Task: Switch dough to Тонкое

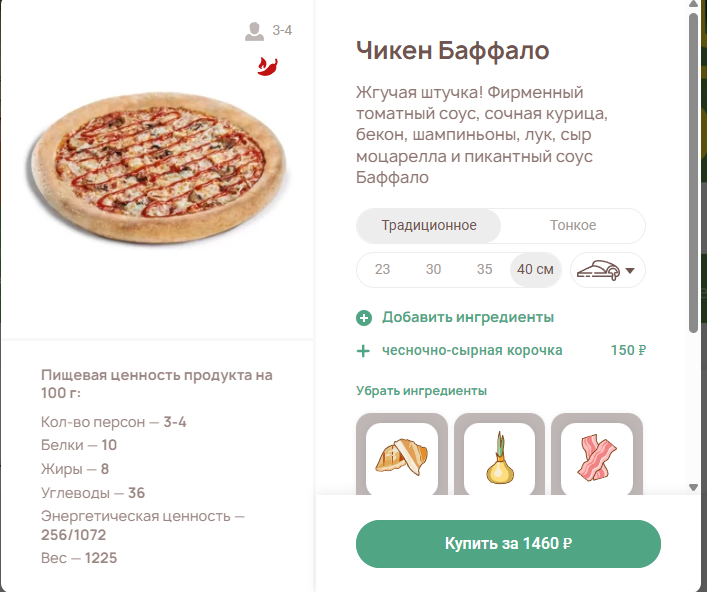Action: pyautogui.click(x=573, y=225)
